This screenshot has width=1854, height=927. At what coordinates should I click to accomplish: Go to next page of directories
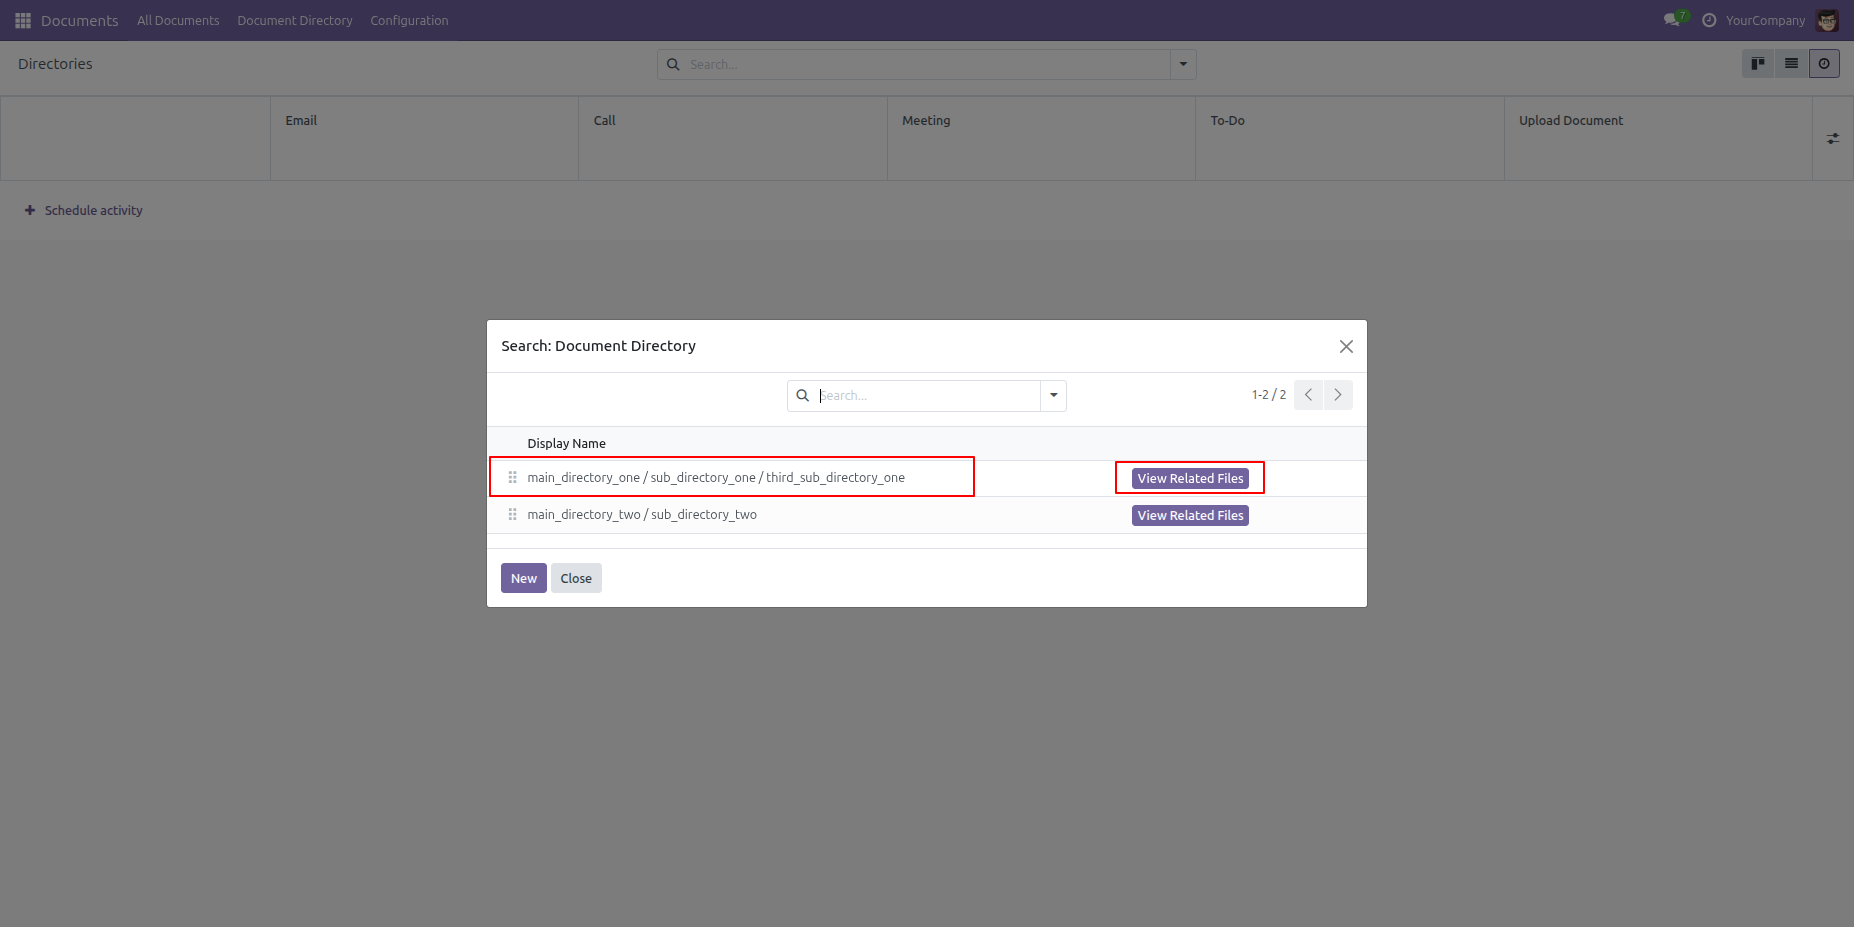(1338, 395)
